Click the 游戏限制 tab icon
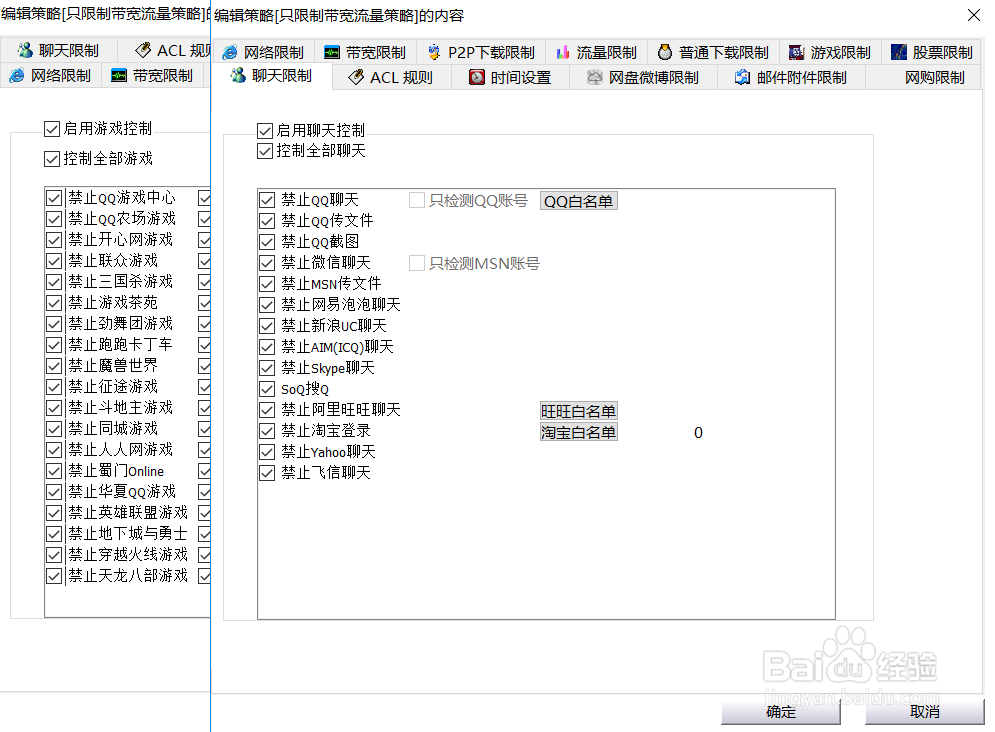Viewport: 995px width, 732px height. (796, 53)
